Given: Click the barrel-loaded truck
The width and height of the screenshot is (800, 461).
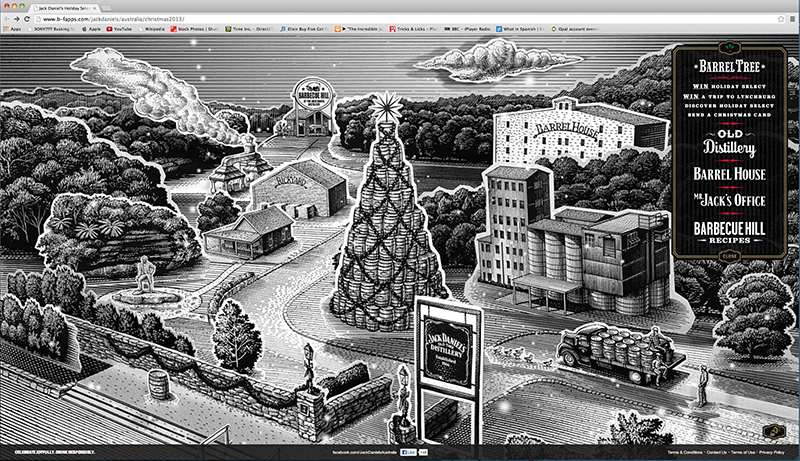Looking at the screenshot, I should click(x=620, y=352).
